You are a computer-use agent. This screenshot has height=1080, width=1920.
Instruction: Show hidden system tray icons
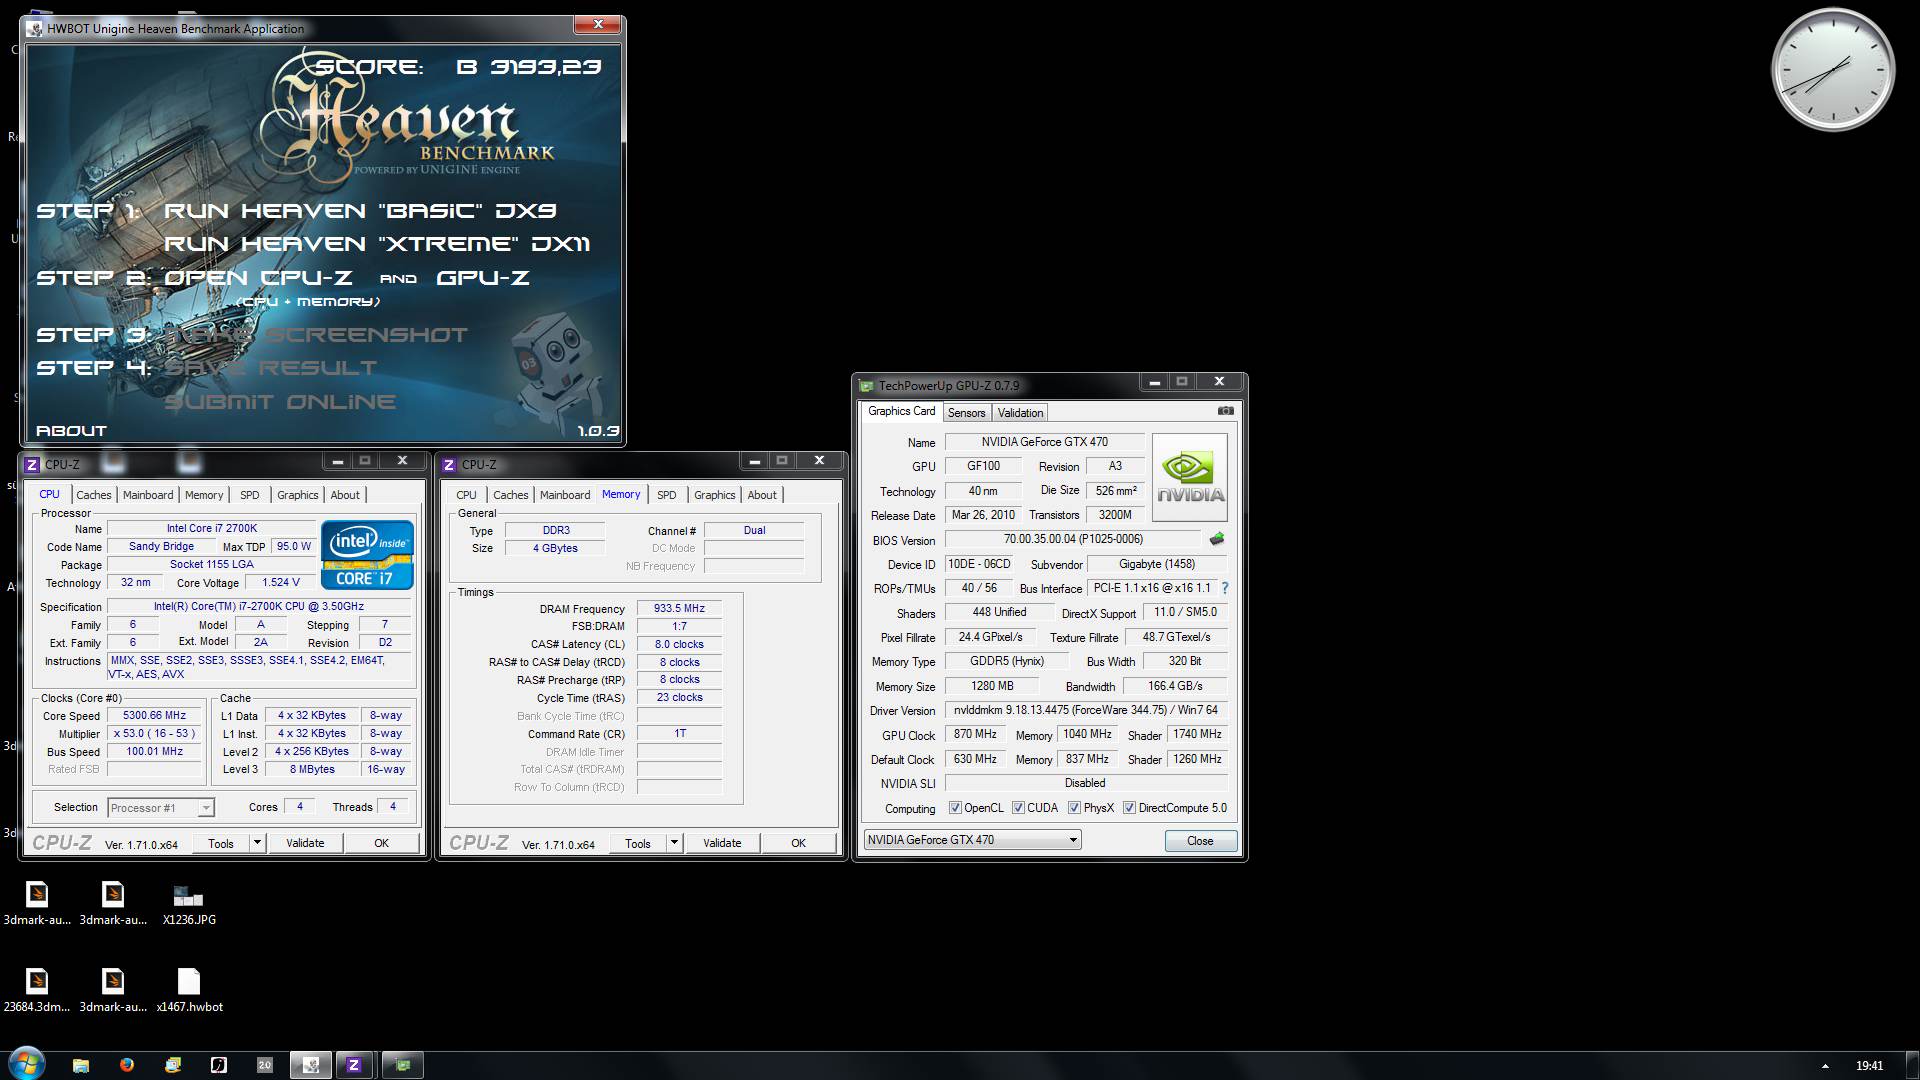click(1825, 1066)
